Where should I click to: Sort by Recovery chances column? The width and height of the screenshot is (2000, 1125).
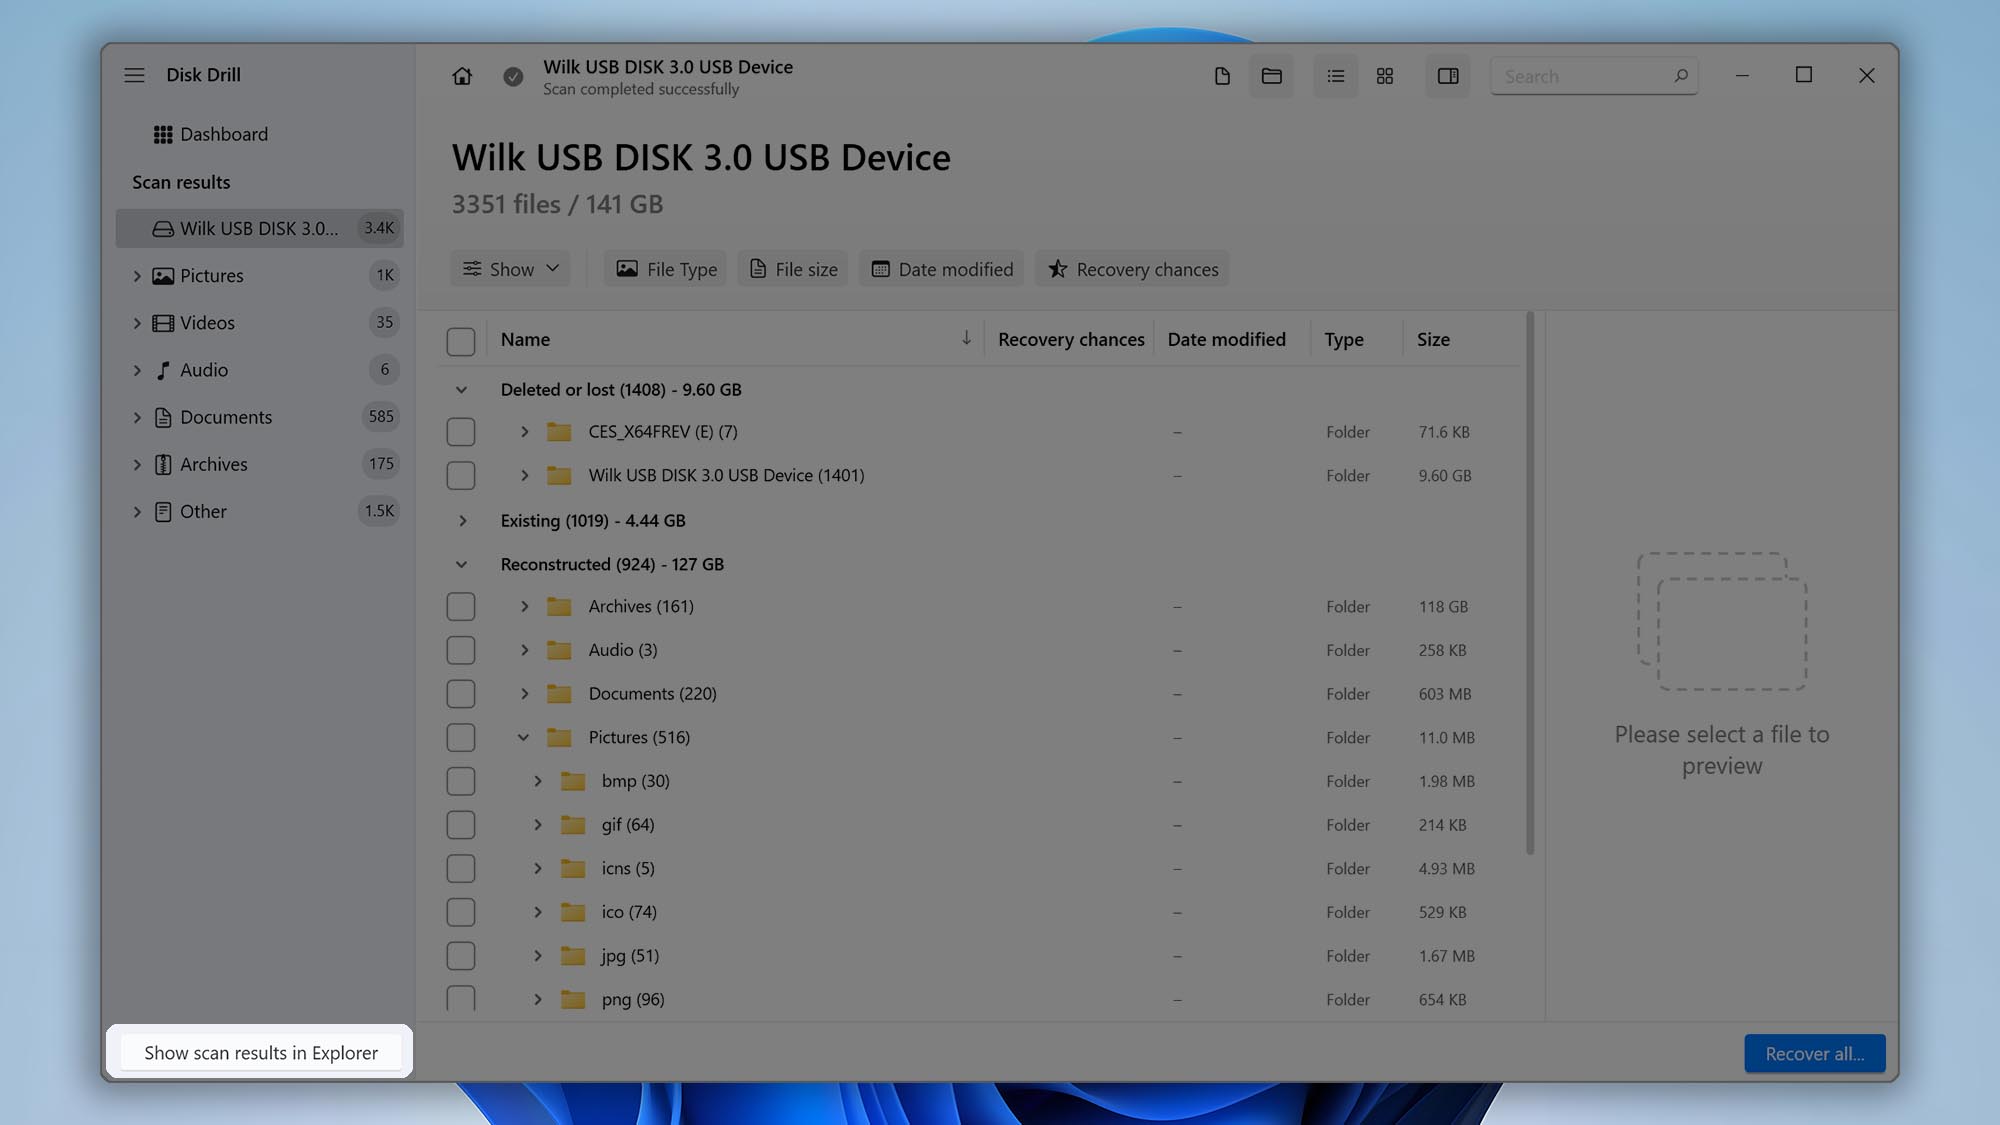1071,340
